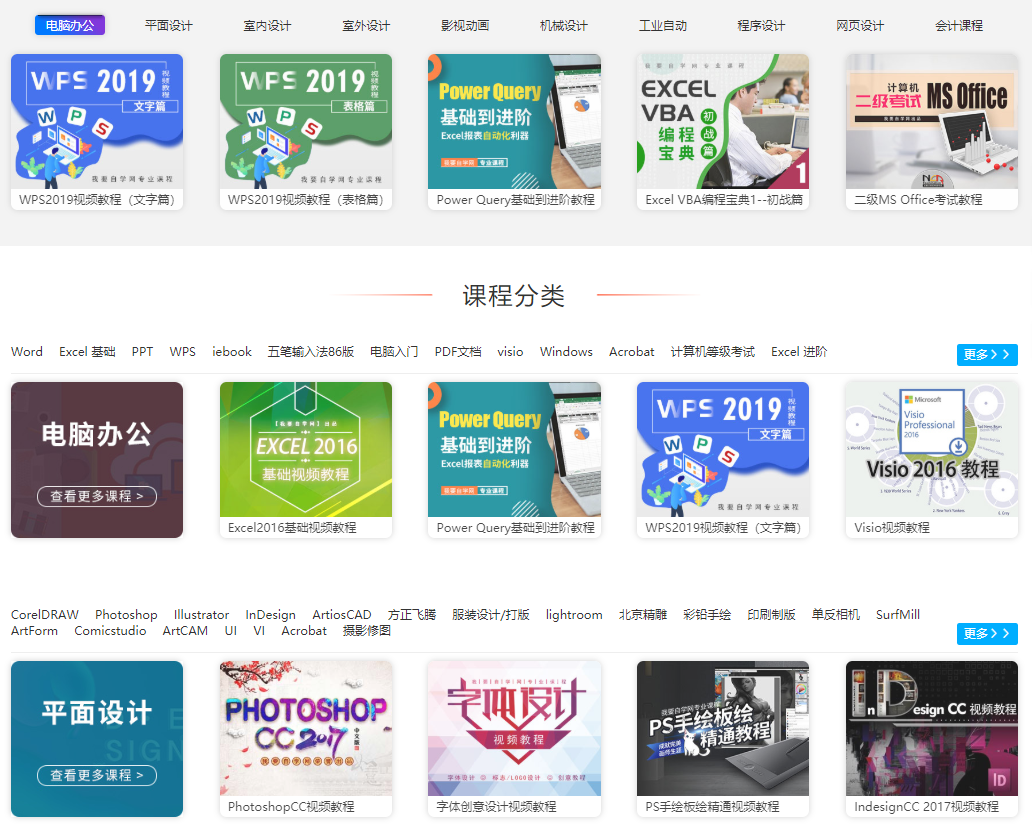This screenshot has width=1032, height=835.
Task: Open PS手绘板绘精通教程 thumbnail
Action: pyautogui.click(x=723, y=728)
